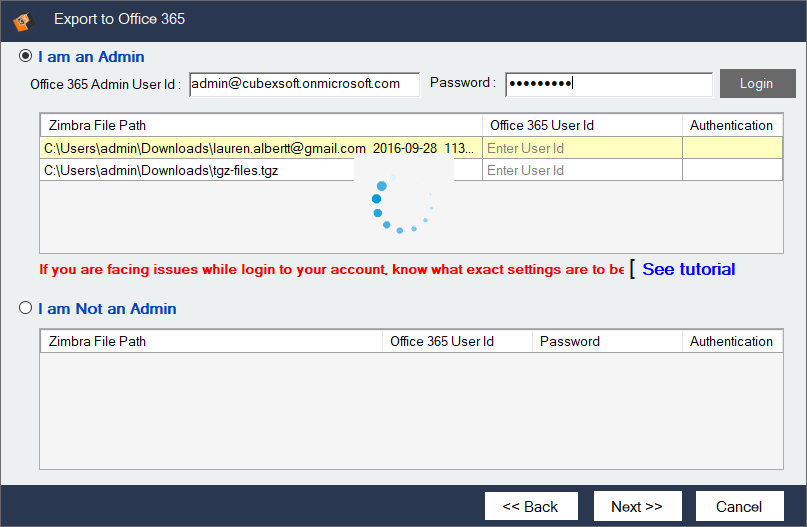
Task: Click the Authentication header in admin table
Action: click(731, 125)
